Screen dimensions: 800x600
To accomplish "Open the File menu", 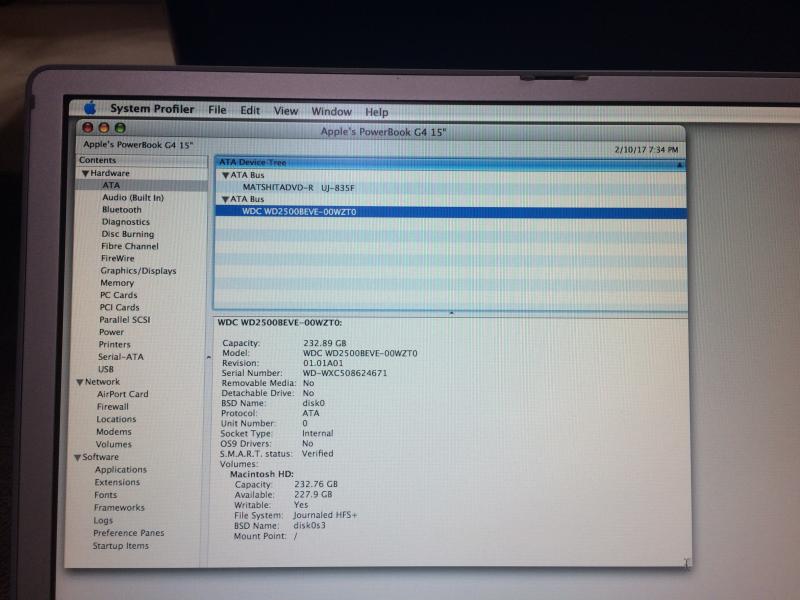I will [217, 110].
